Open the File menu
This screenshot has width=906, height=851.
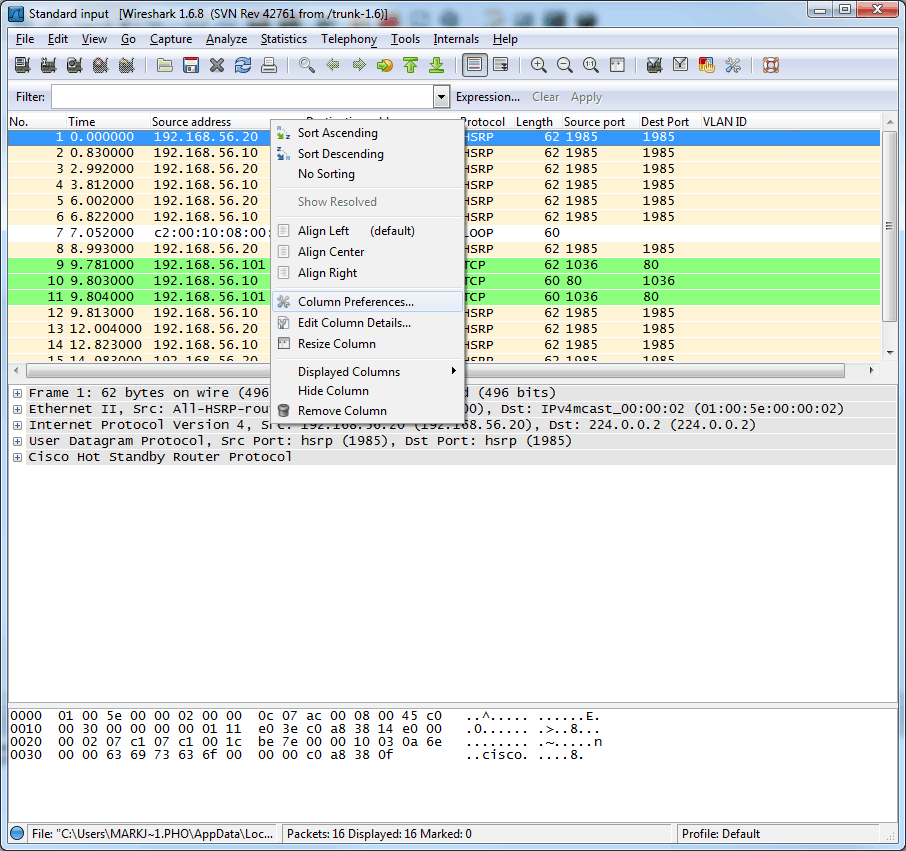(25, 39)
